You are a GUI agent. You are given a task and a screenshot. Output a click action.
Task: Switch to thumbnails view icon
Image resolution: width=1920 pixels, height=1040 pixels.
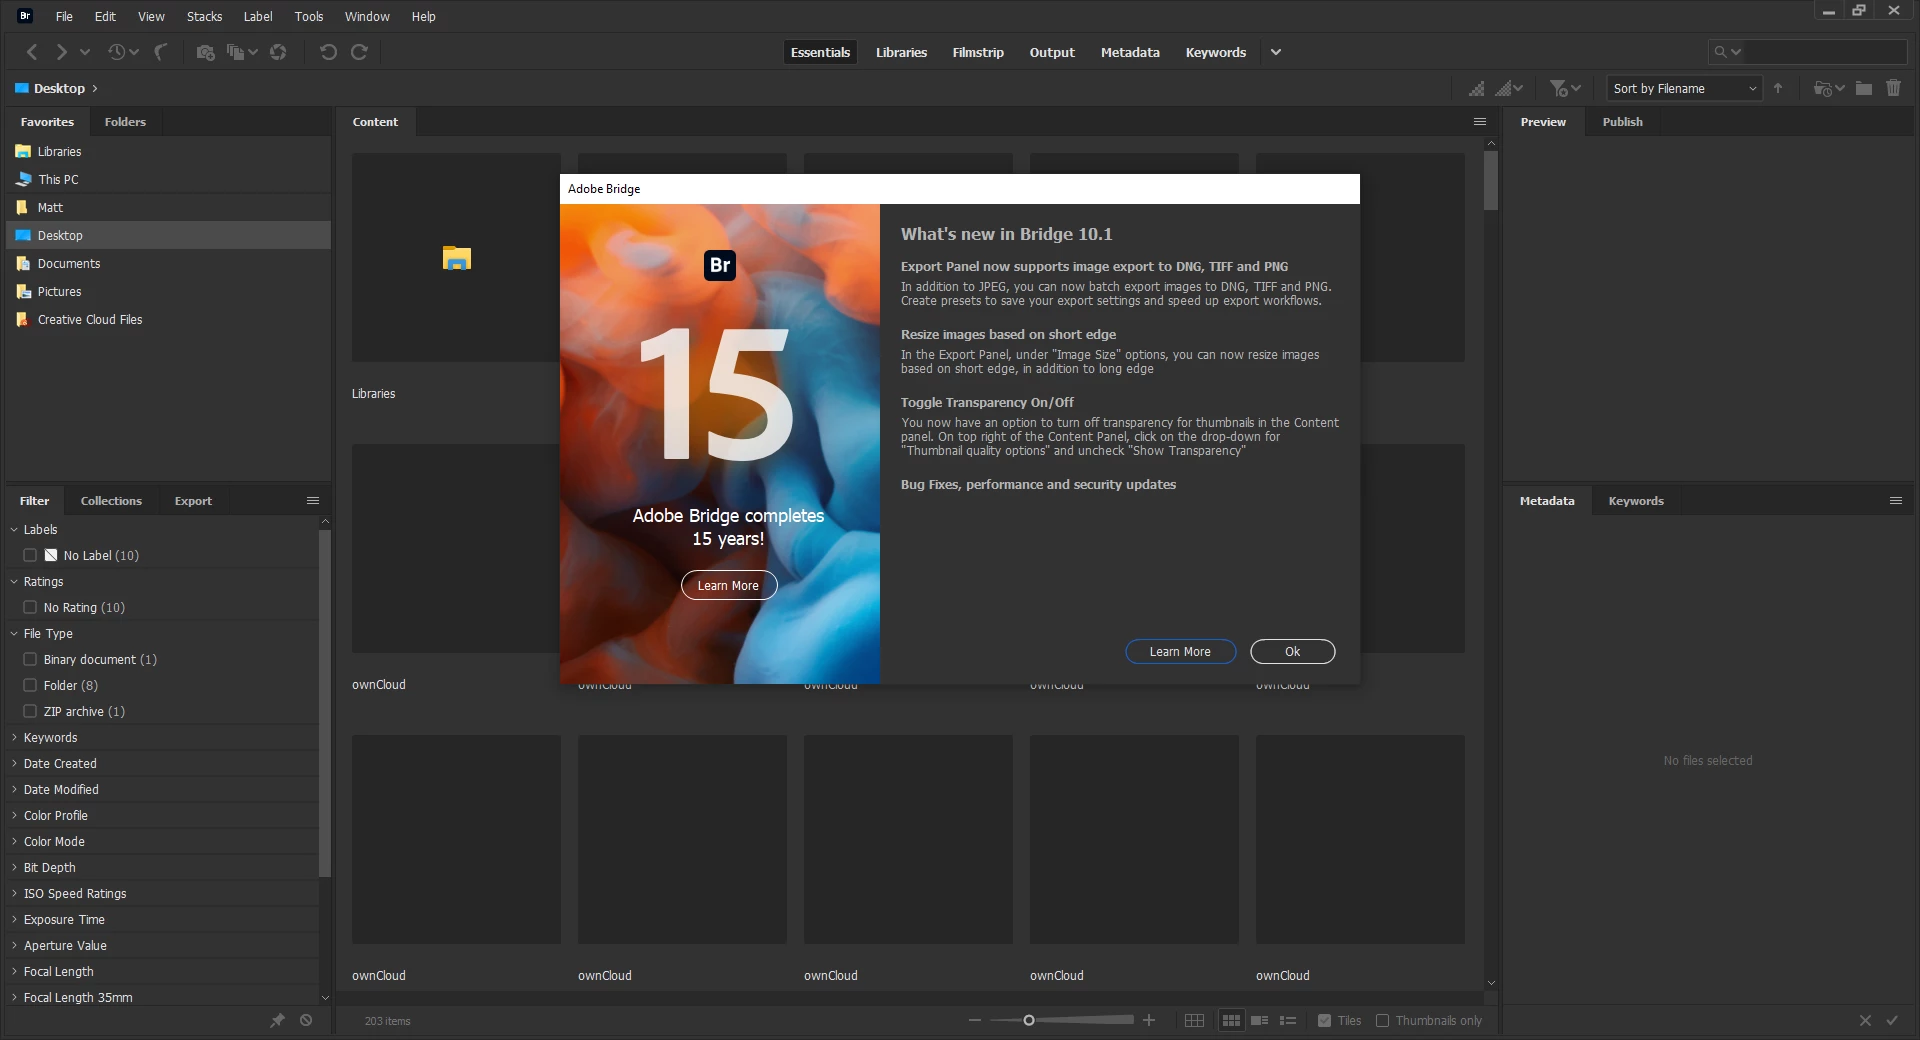pos(1231,1020)
